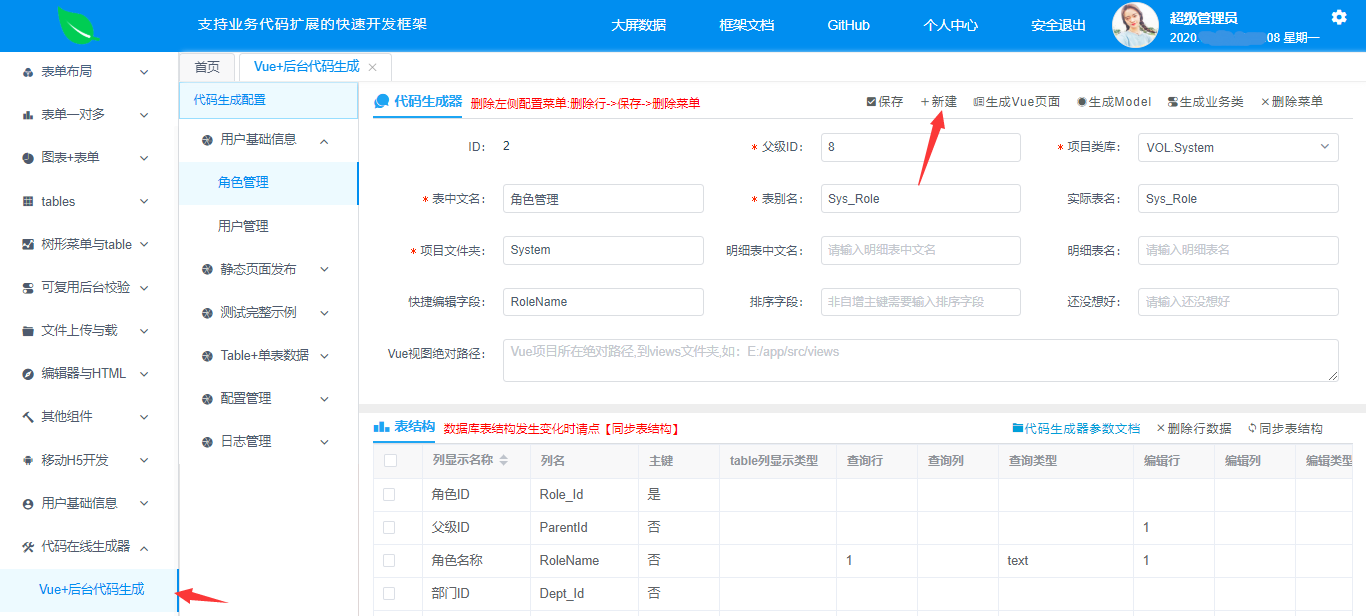Open 大屏数据 in top navigation
The width and height of the screenshot is (1366, 616).
(639, 25)
